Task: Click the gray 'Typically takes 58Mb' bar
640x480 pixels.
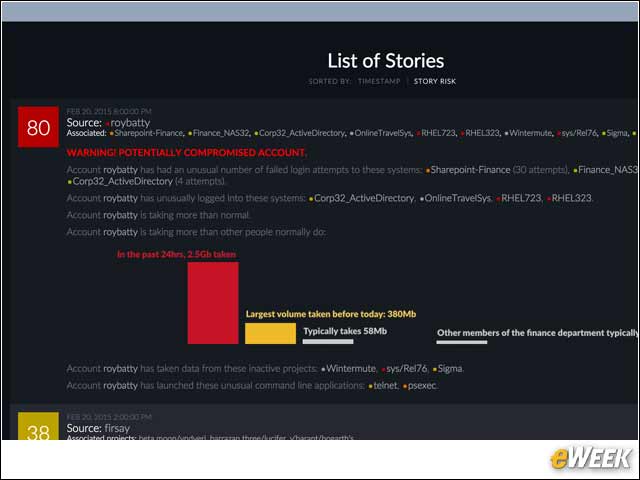Action: click(328, 342)
